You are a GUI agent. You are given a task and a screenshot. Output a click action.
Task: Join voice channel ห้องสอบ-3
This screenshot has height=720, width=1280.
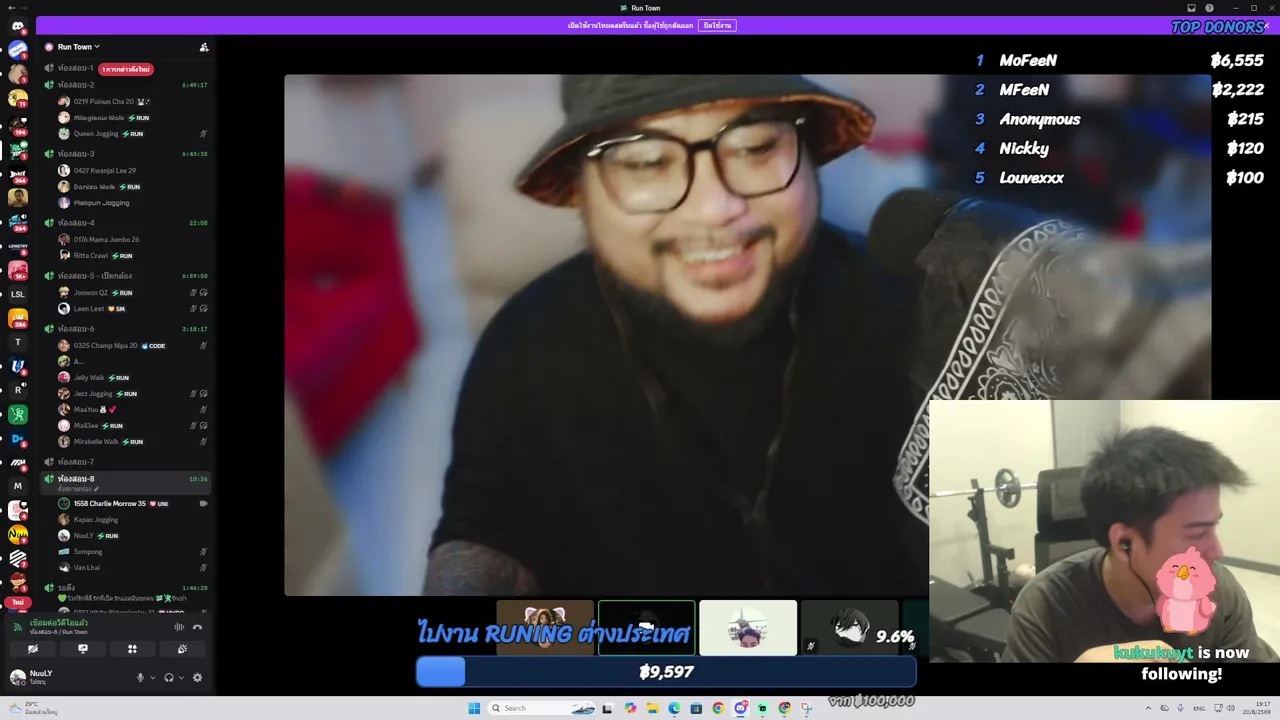pyautogui.click(x=126, y=154)
